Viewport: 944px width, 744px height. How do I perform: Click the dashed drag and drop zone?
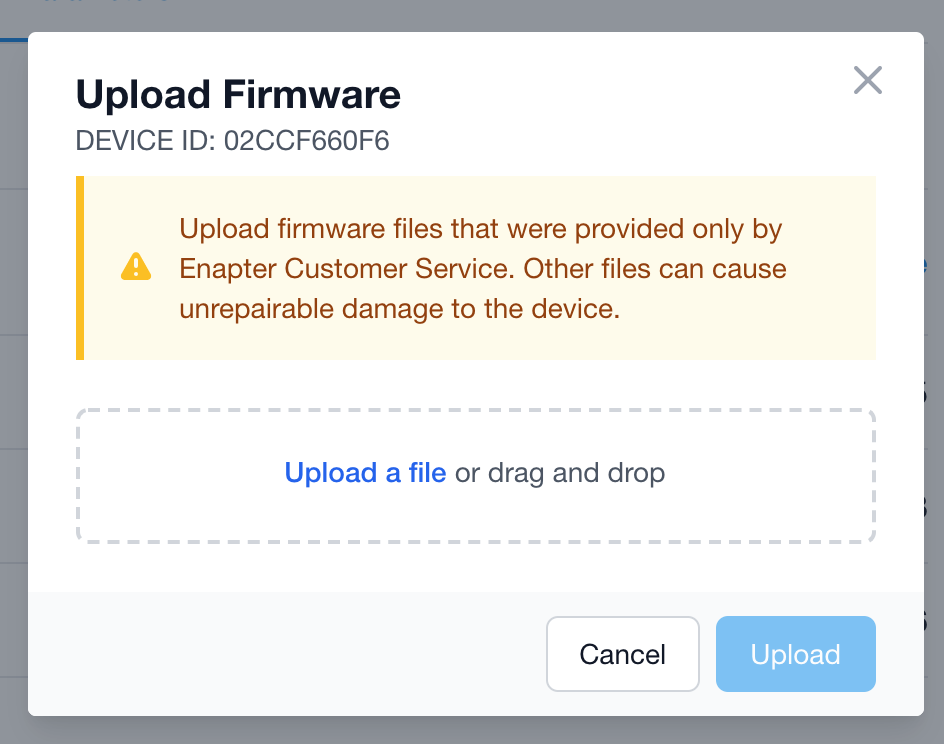coord(474,473)
